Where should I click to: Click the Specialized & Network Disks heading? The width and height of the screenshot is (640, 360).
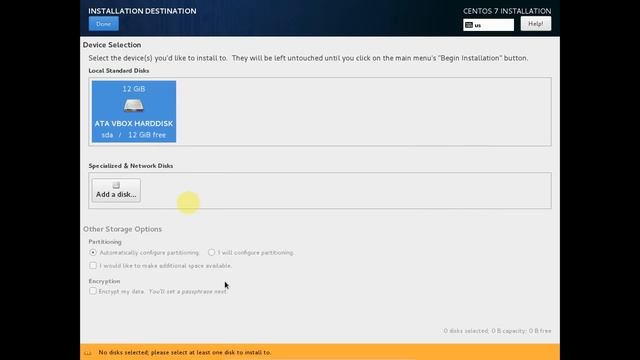[131, 166]
